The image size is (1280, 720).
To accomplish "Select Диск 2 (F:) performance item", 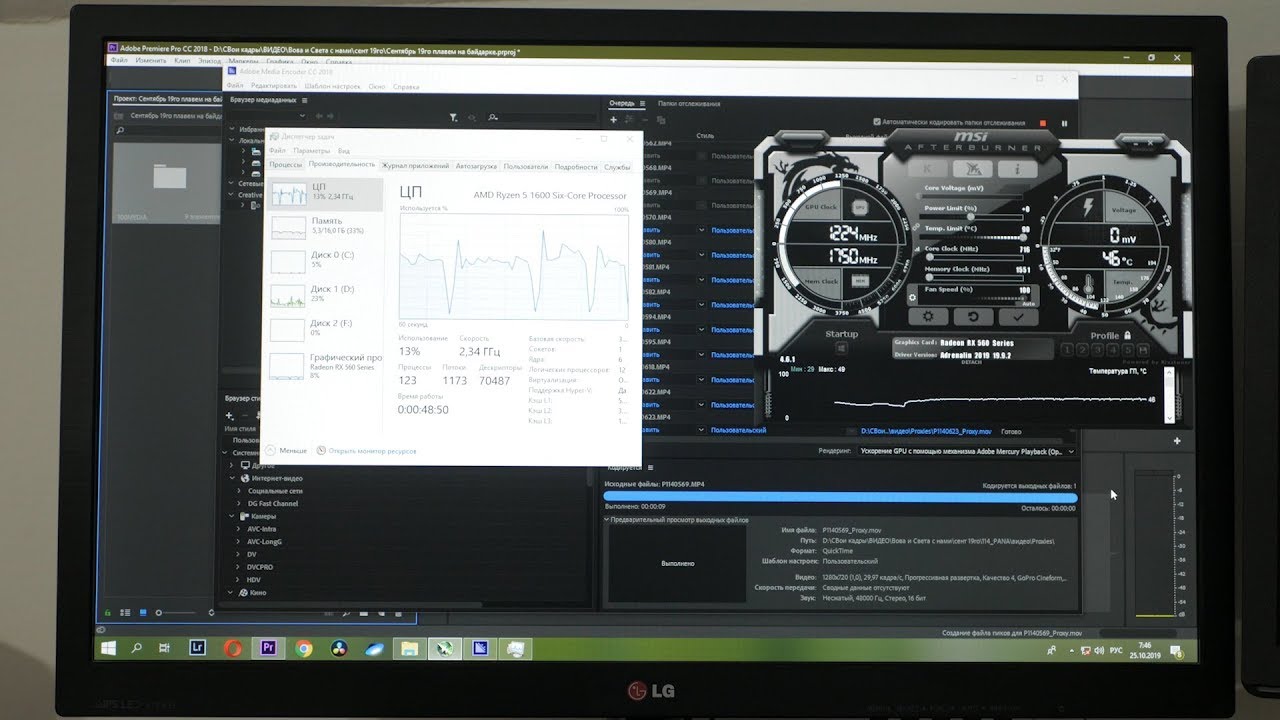I will coord(325,329).
